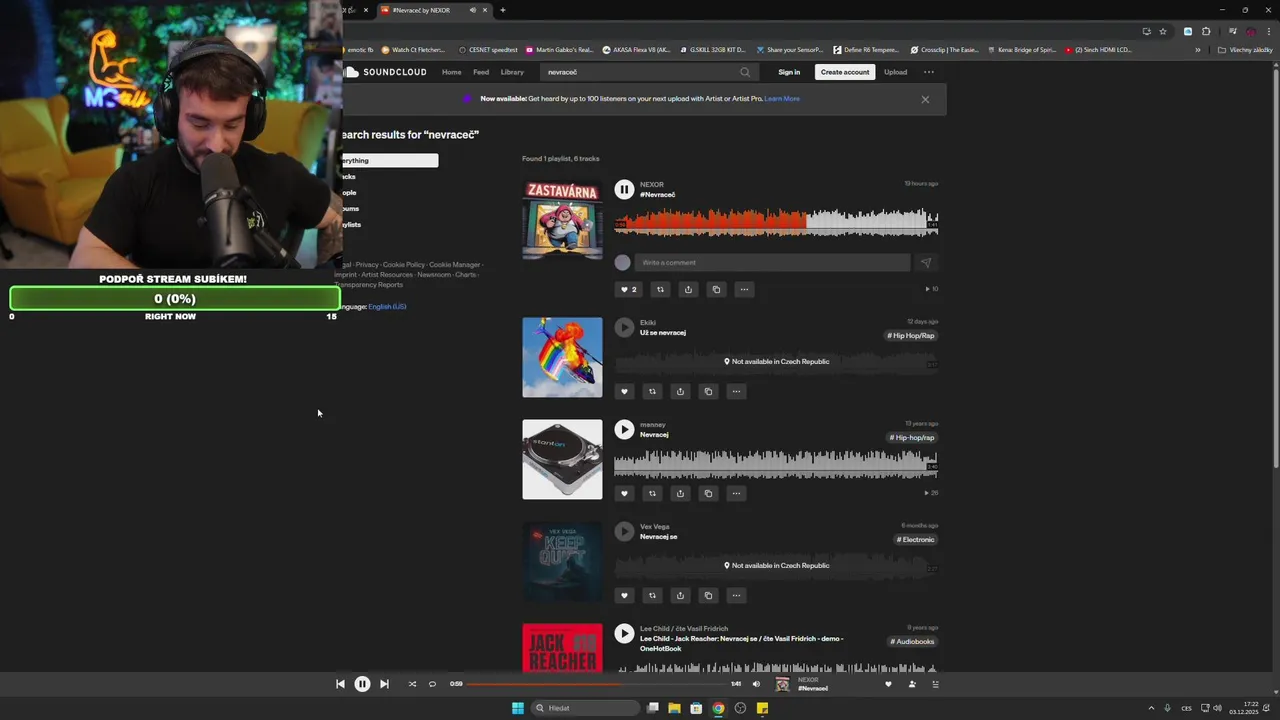Image resolution: width=1280 pixels, height=720 pixels.
Task: Open more options for manney Nevracej
Action: click(x=736, y=494)
